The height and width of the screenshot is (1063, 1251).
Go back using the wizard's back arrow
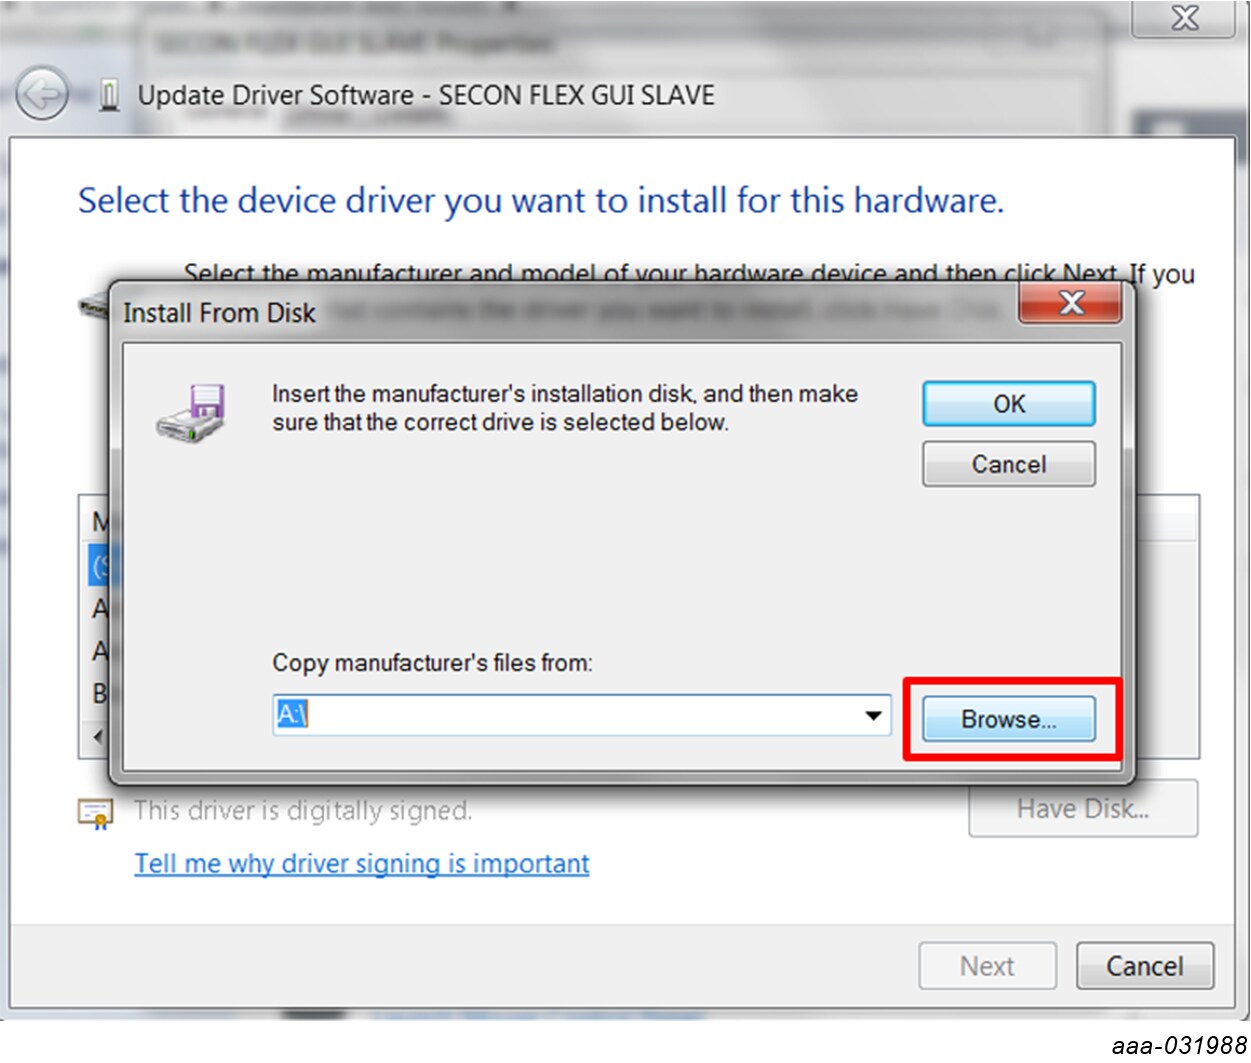click(x=42, y=95)
